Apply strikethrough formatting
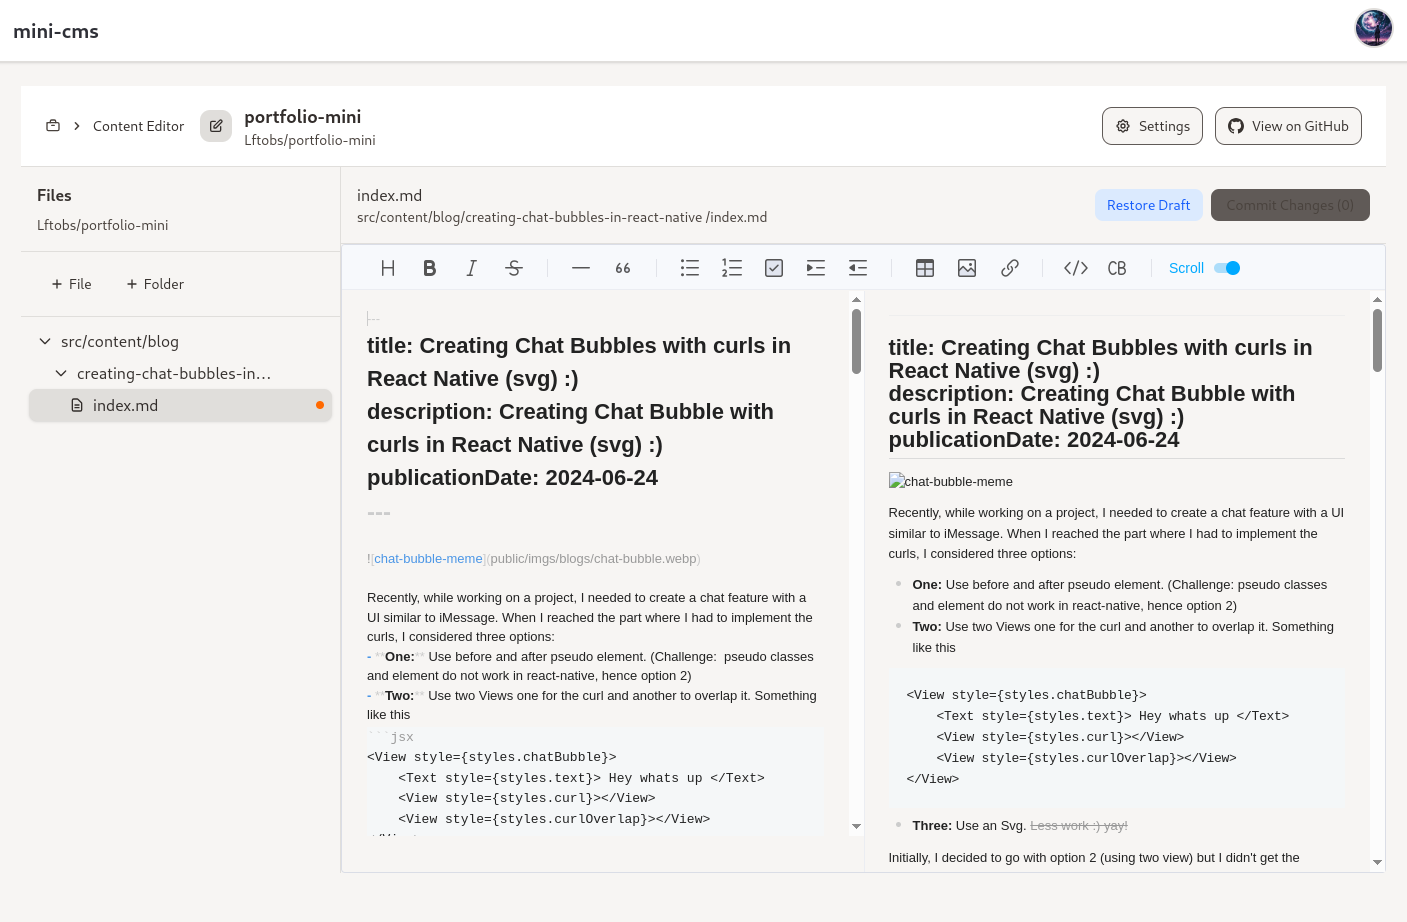 tap(513, 267)
